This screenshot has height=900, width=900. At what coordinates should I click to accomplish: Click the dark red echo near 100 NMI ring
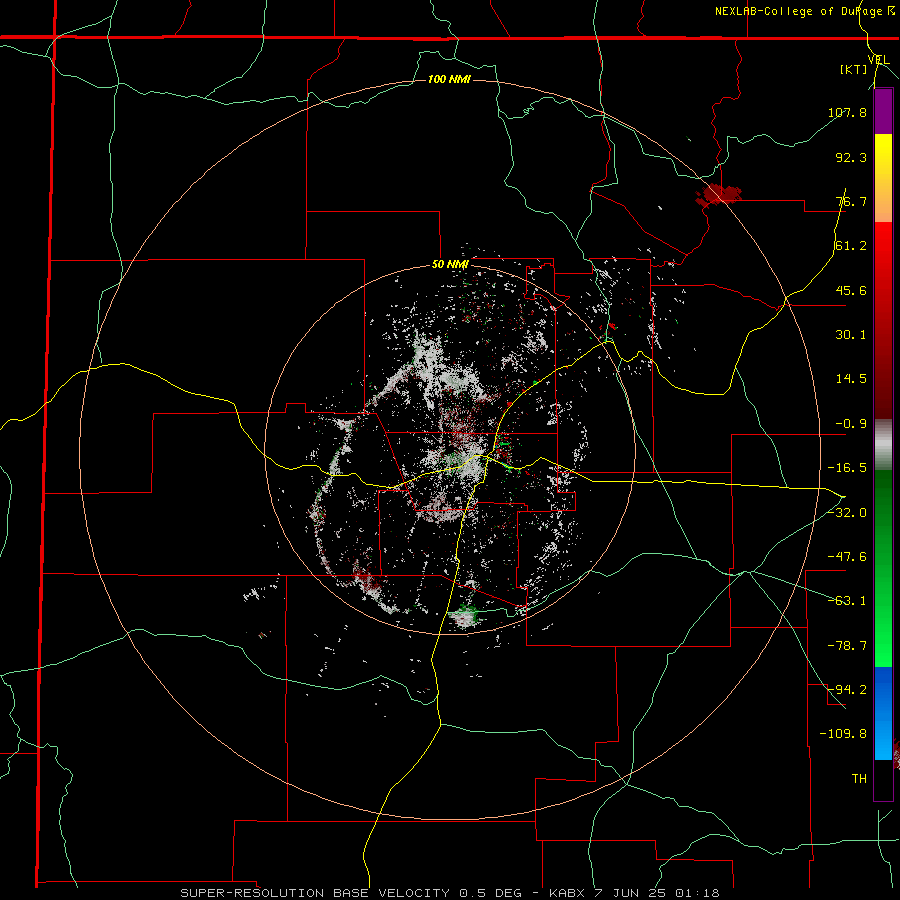pyautogui.click(x=719, y=194)
